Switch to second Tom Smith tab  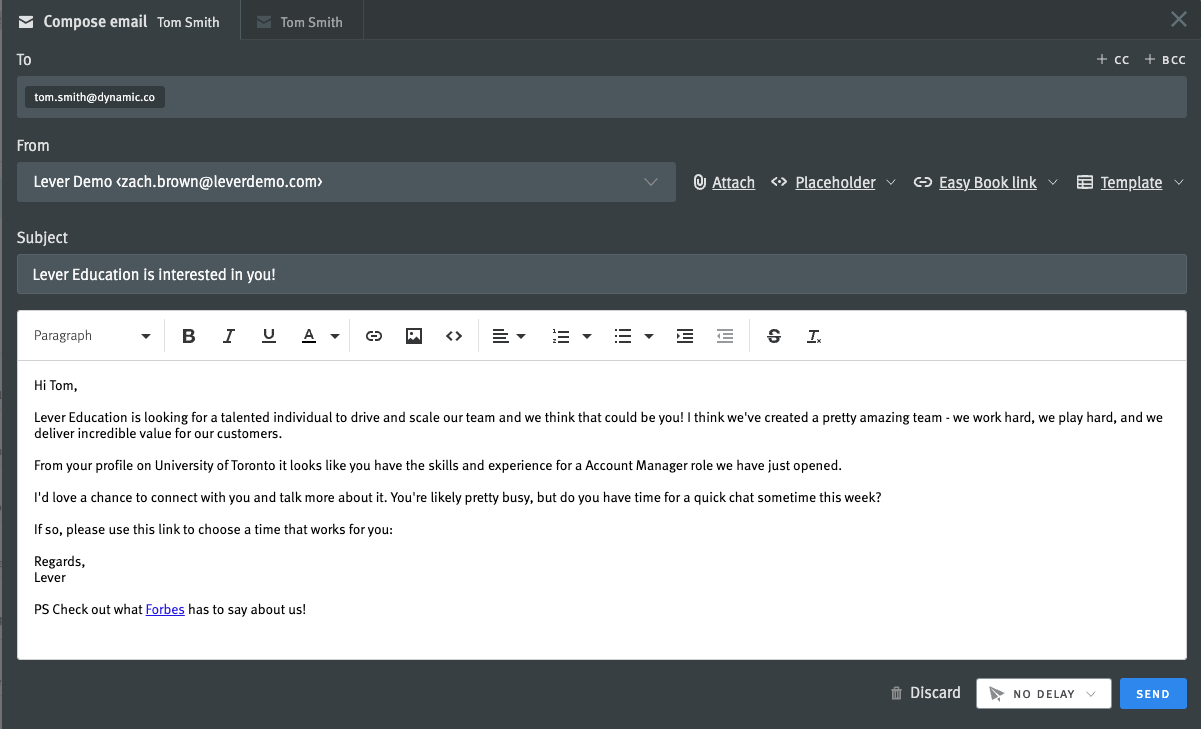coord(301,22)
